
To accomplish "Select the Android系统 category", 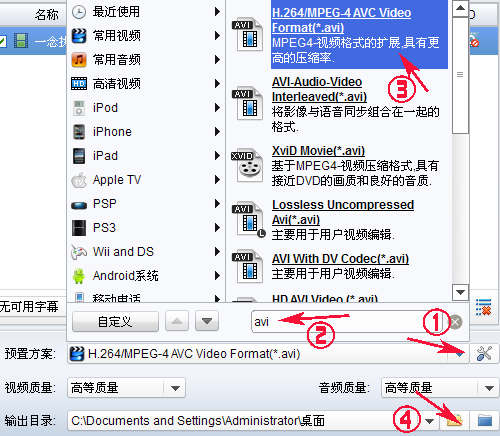I will click(x=146, y=276).
